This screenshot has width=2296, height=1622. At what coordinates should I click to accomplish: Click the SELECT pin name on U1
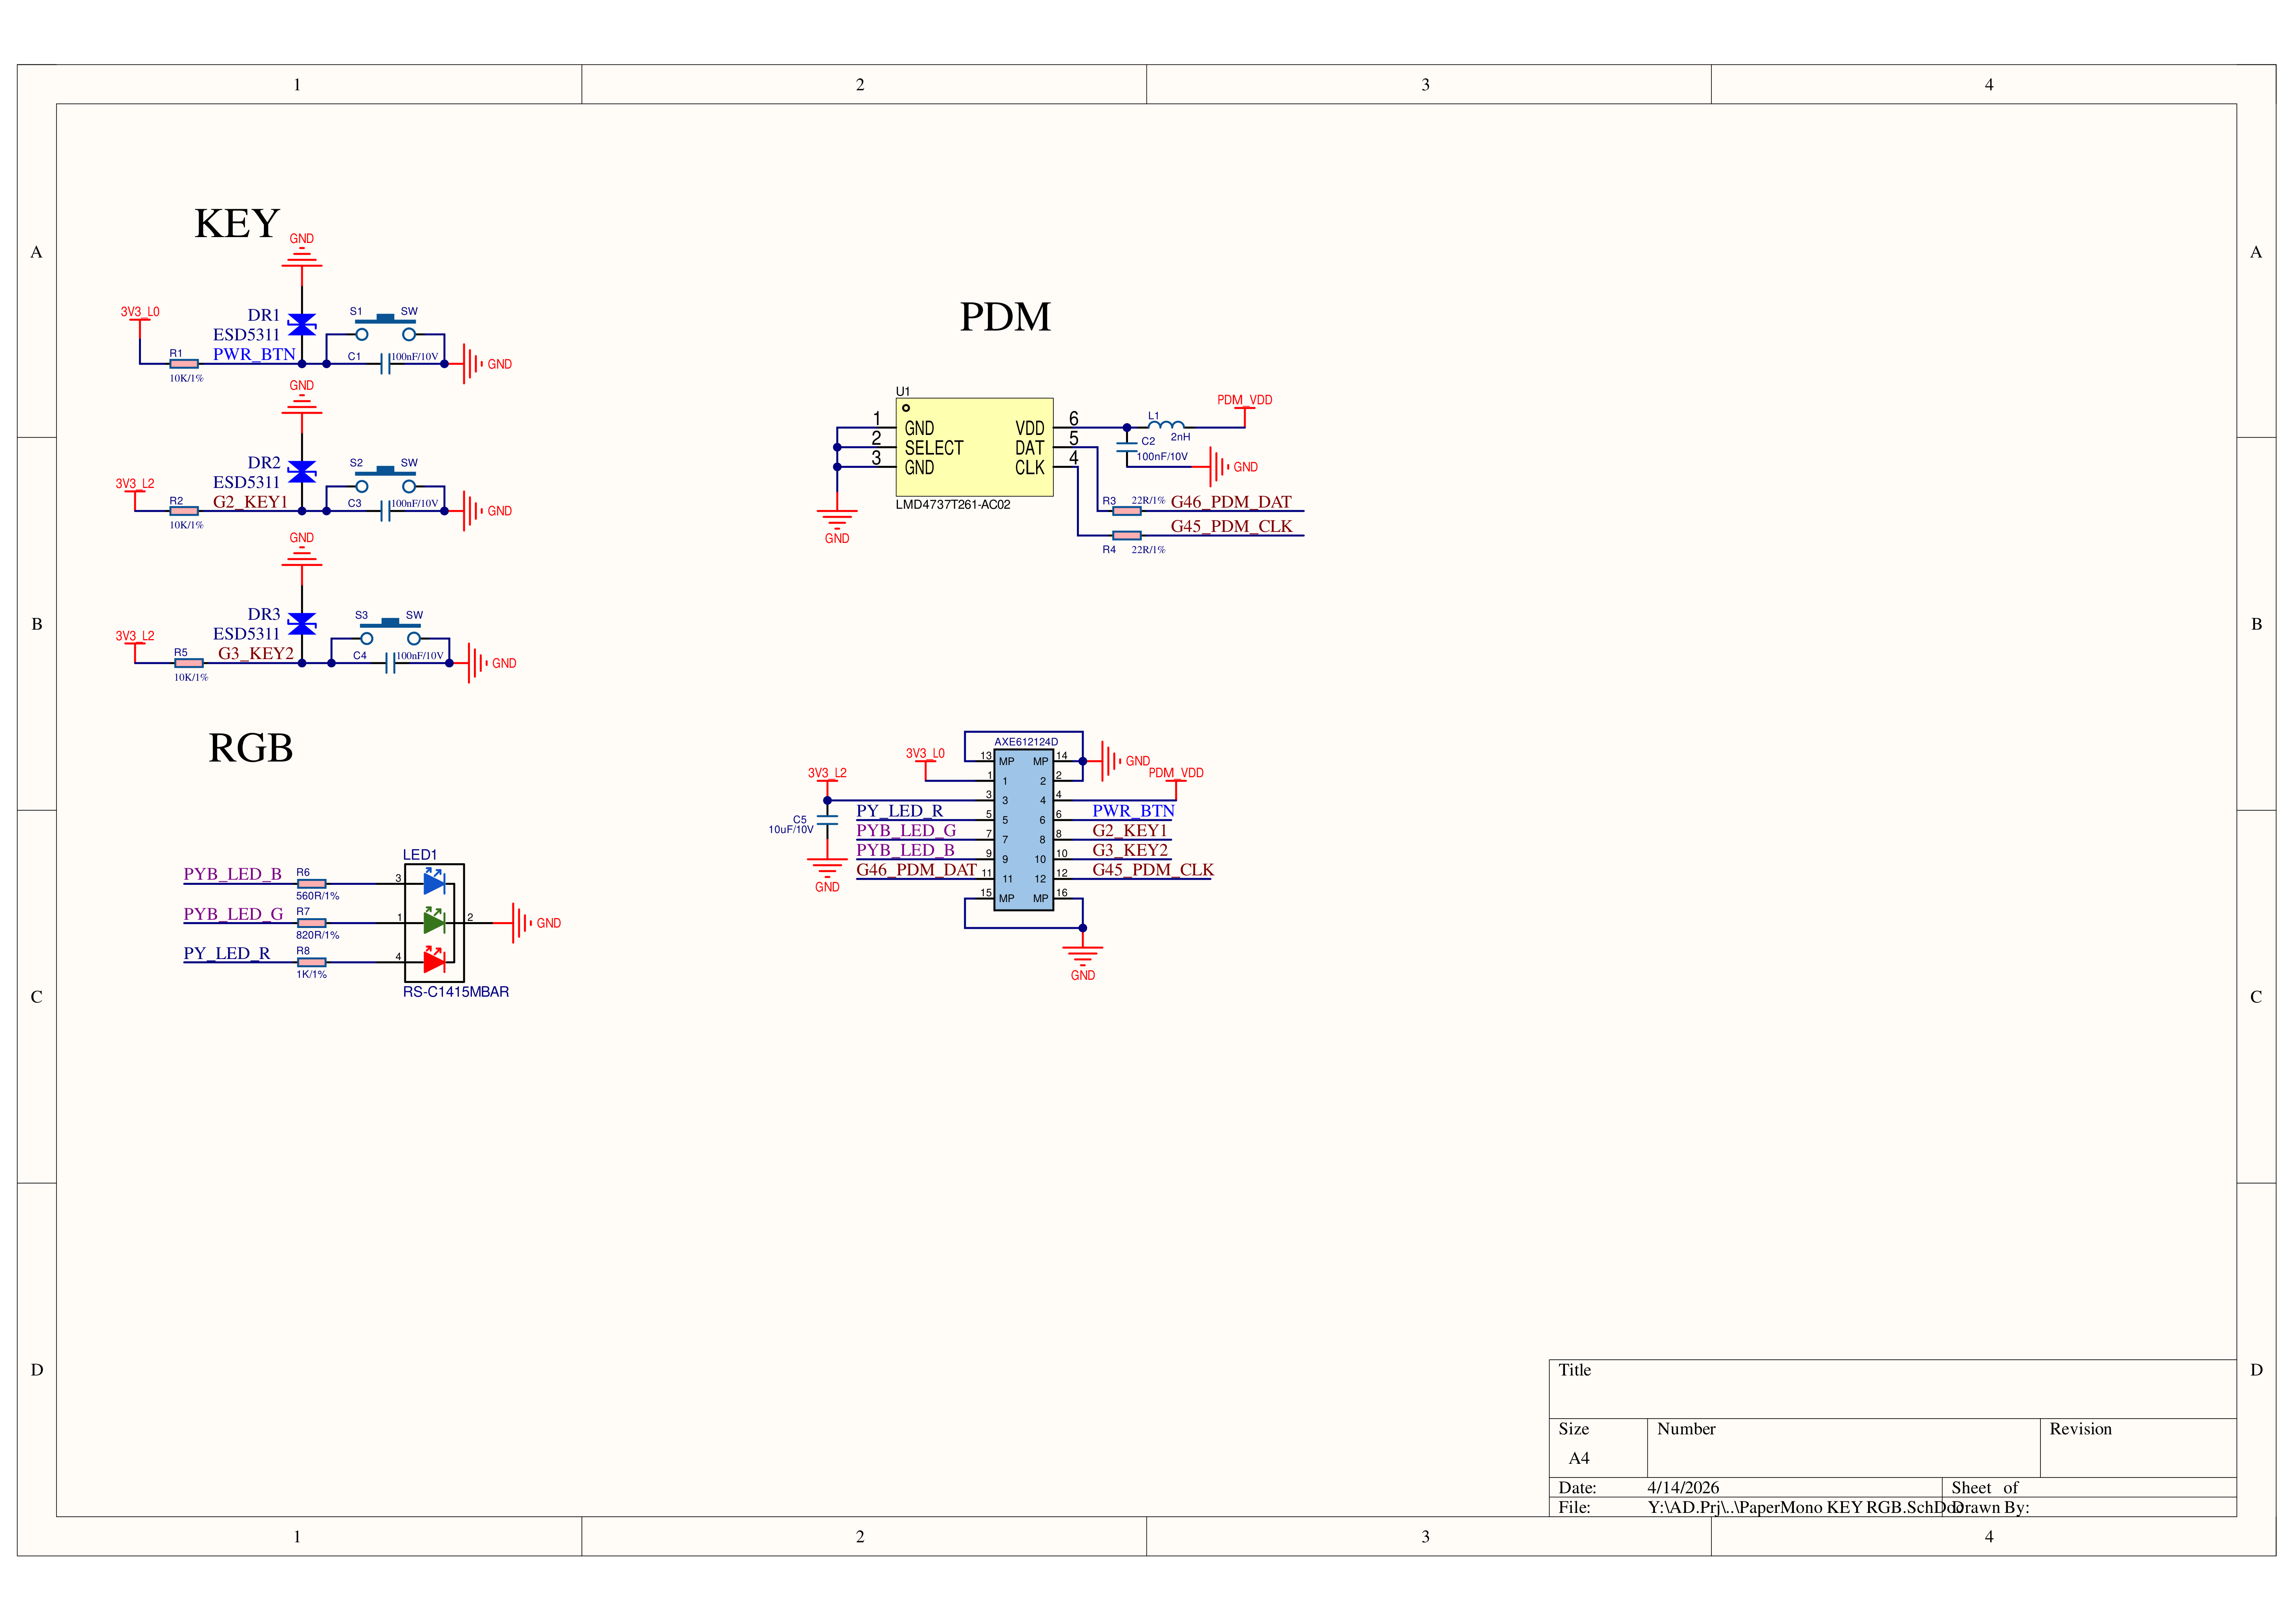coord(934,448)
